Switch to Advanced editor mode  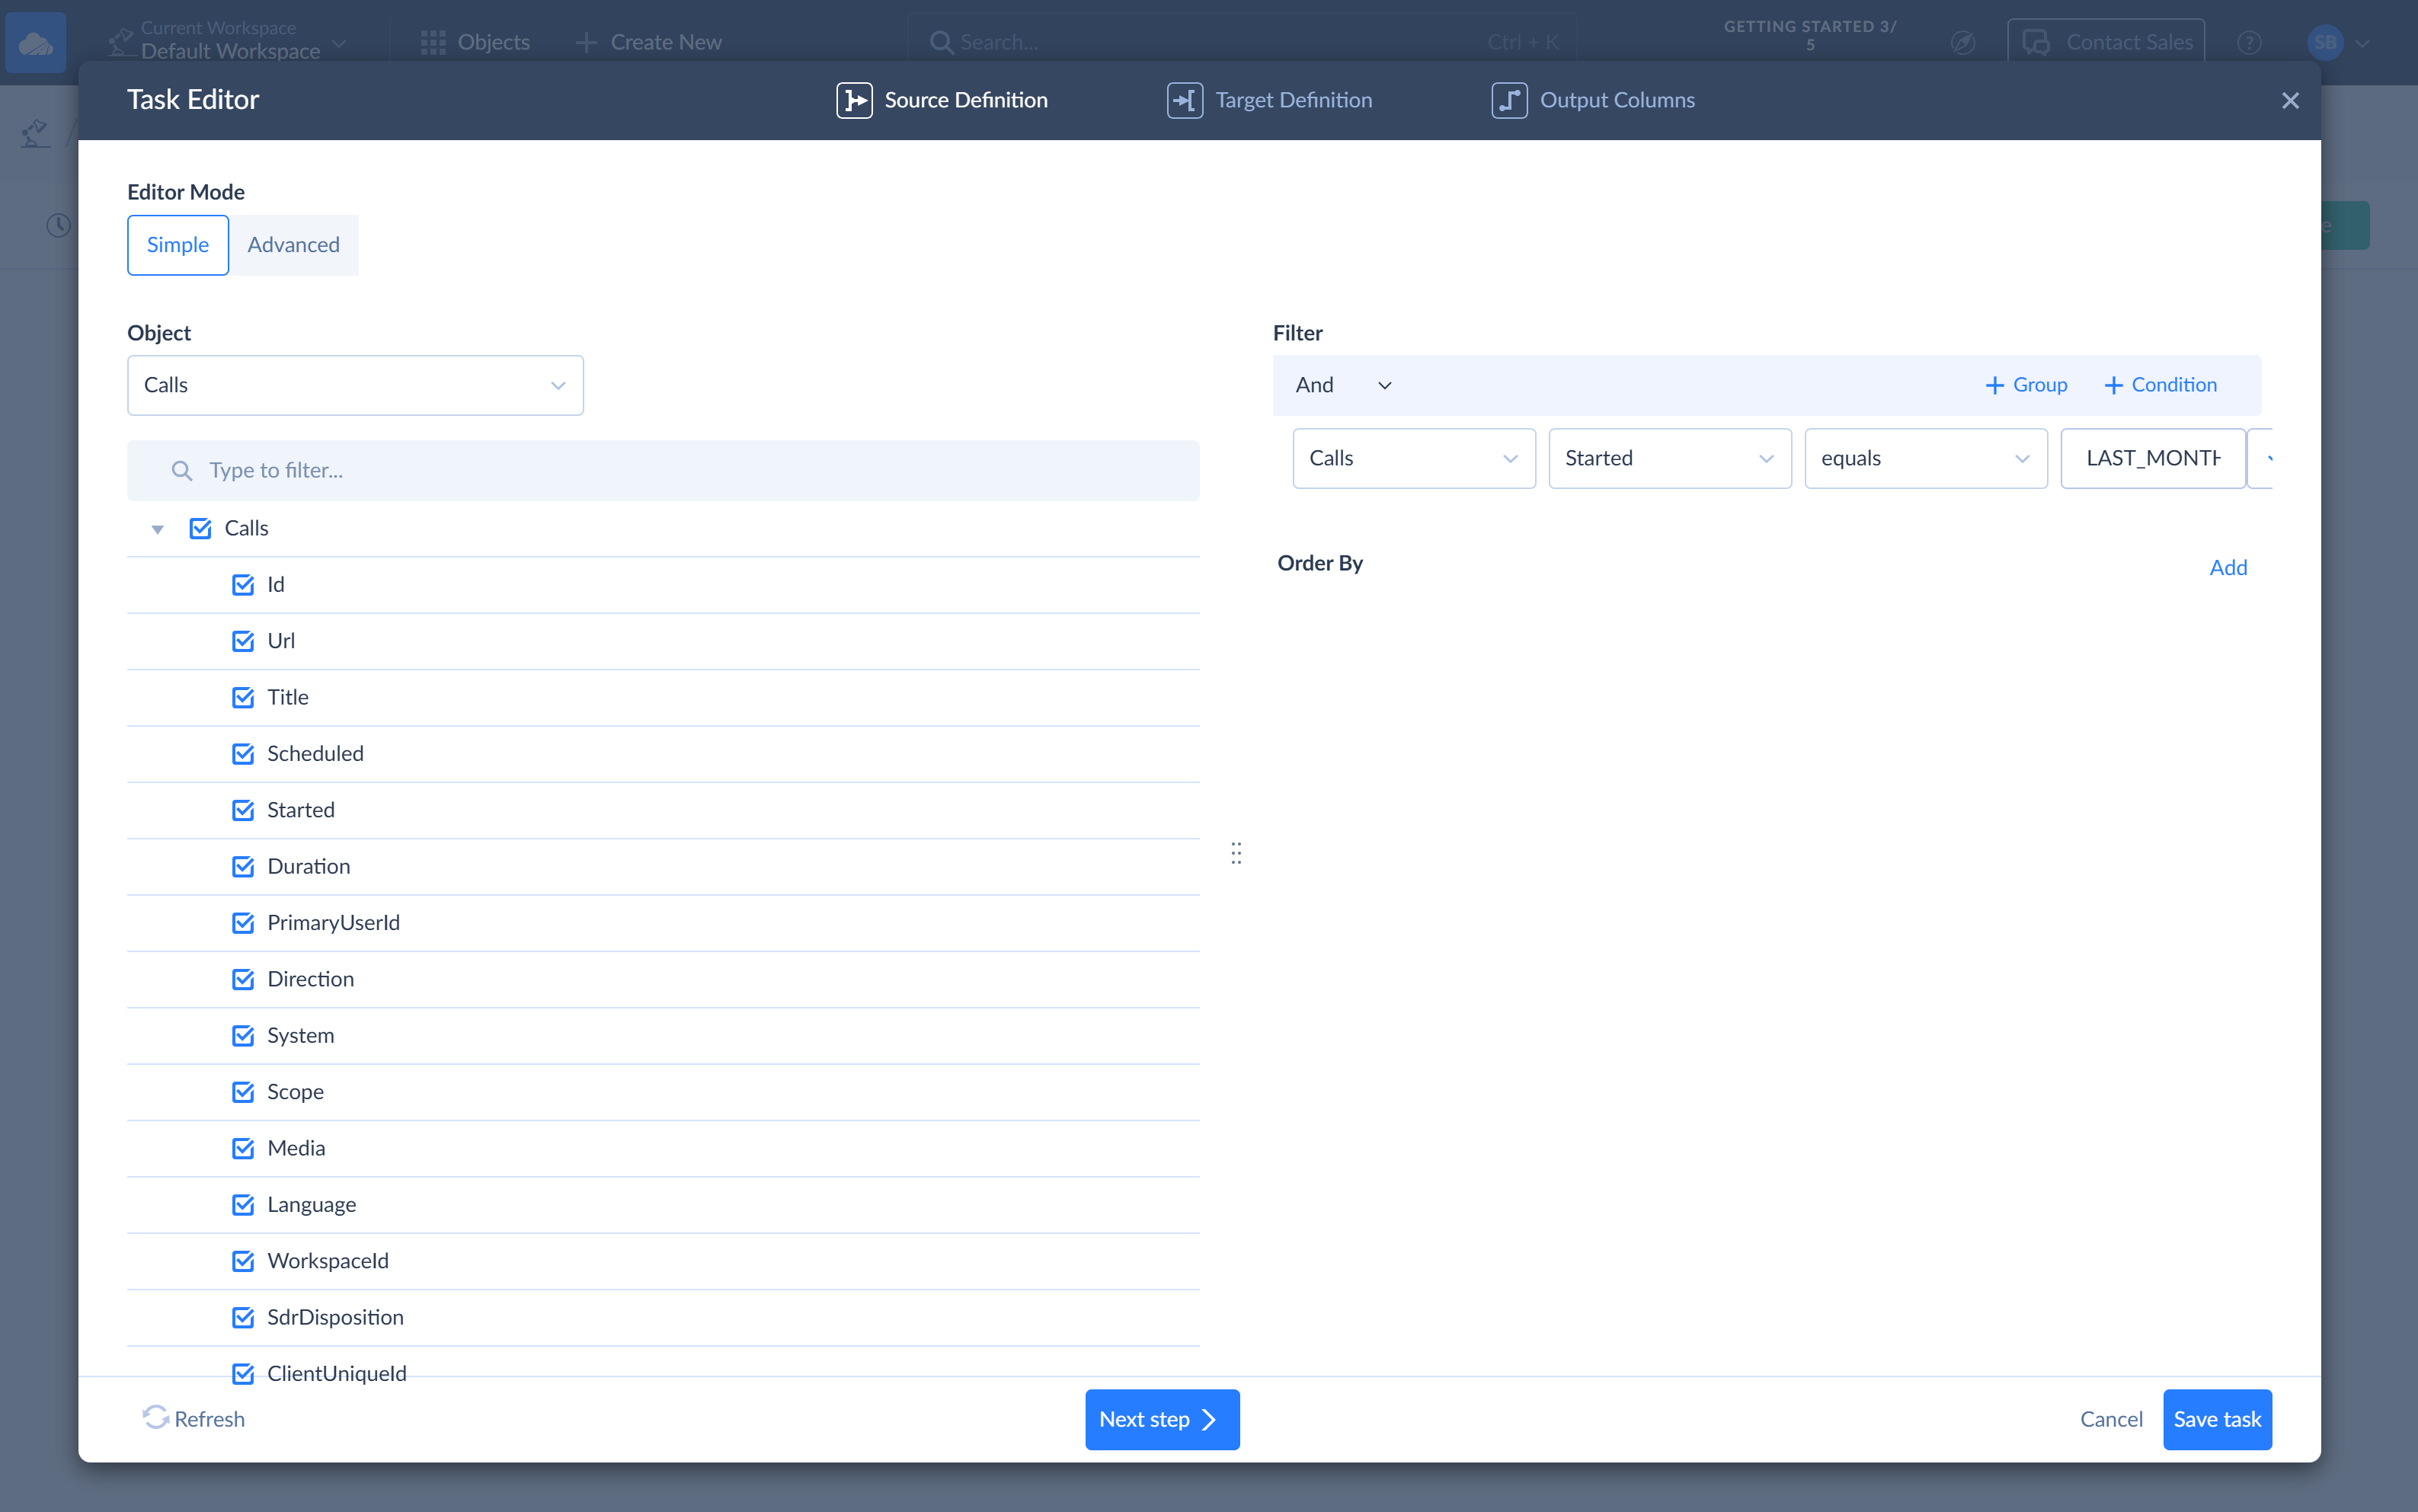point(293,245)
